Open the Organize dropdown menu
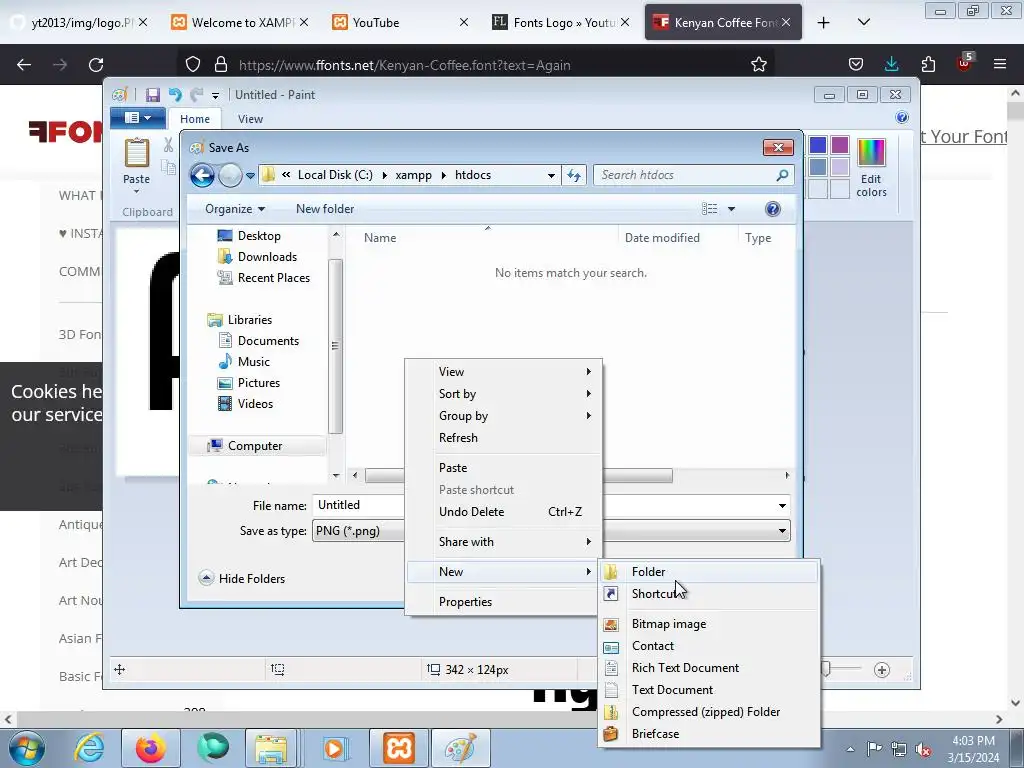Screen dimensions: 1024x768 click(234, 209)
